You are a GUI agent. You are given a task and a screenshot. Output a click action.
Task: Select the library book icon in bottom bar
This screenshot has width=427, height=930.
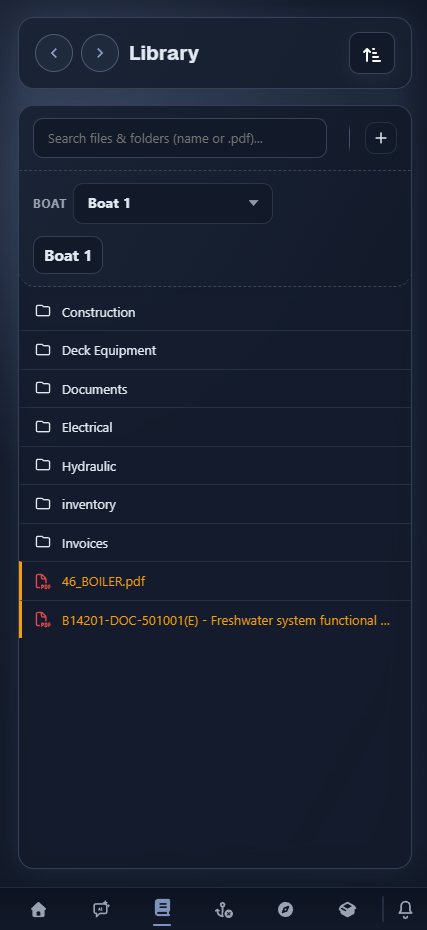162,908
